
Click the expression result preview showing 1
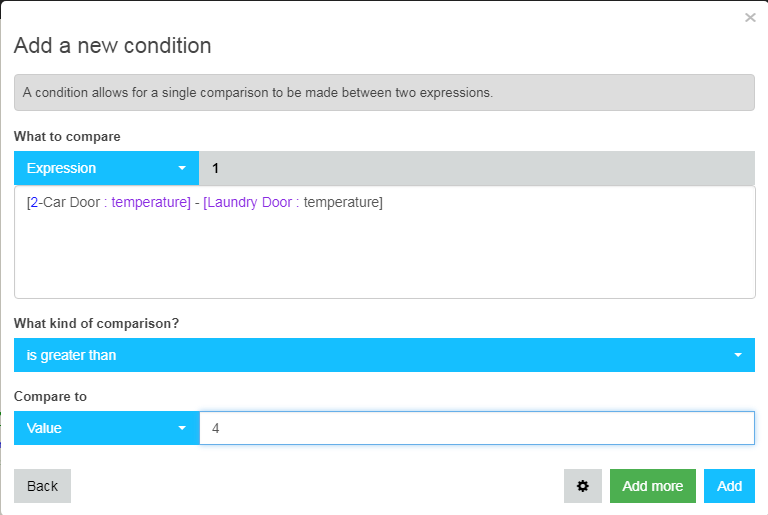click(477, 168)
